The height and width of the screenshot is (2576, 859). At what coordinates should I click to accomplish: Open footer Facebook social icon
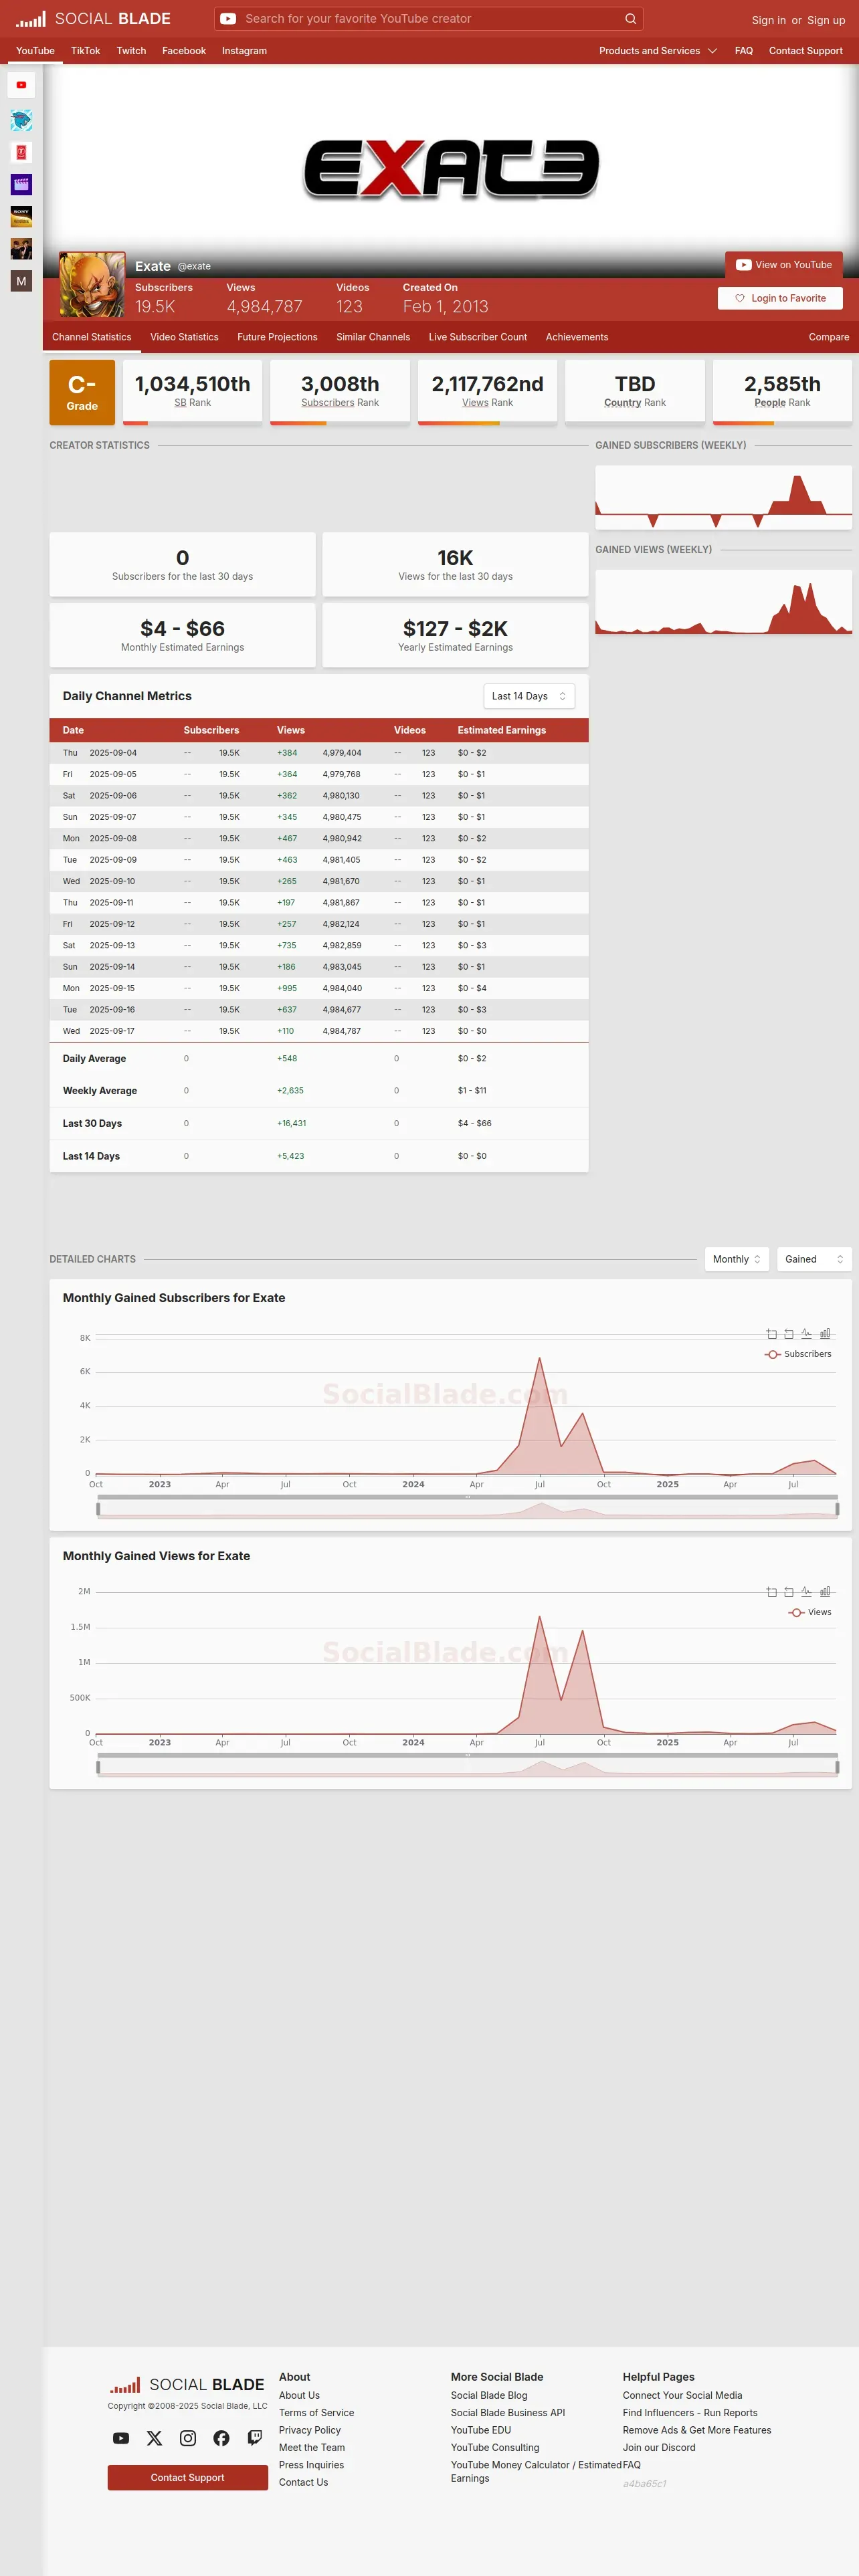coord(221,2438)
